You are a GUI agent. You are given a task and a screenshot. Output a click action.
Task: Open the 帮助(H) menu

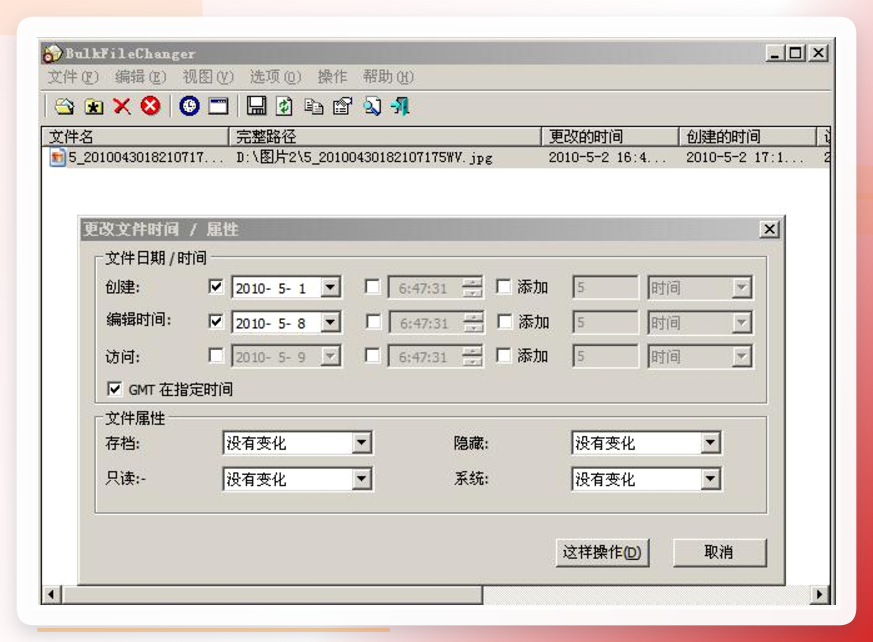pyautogui.click(x=388, y=77)
